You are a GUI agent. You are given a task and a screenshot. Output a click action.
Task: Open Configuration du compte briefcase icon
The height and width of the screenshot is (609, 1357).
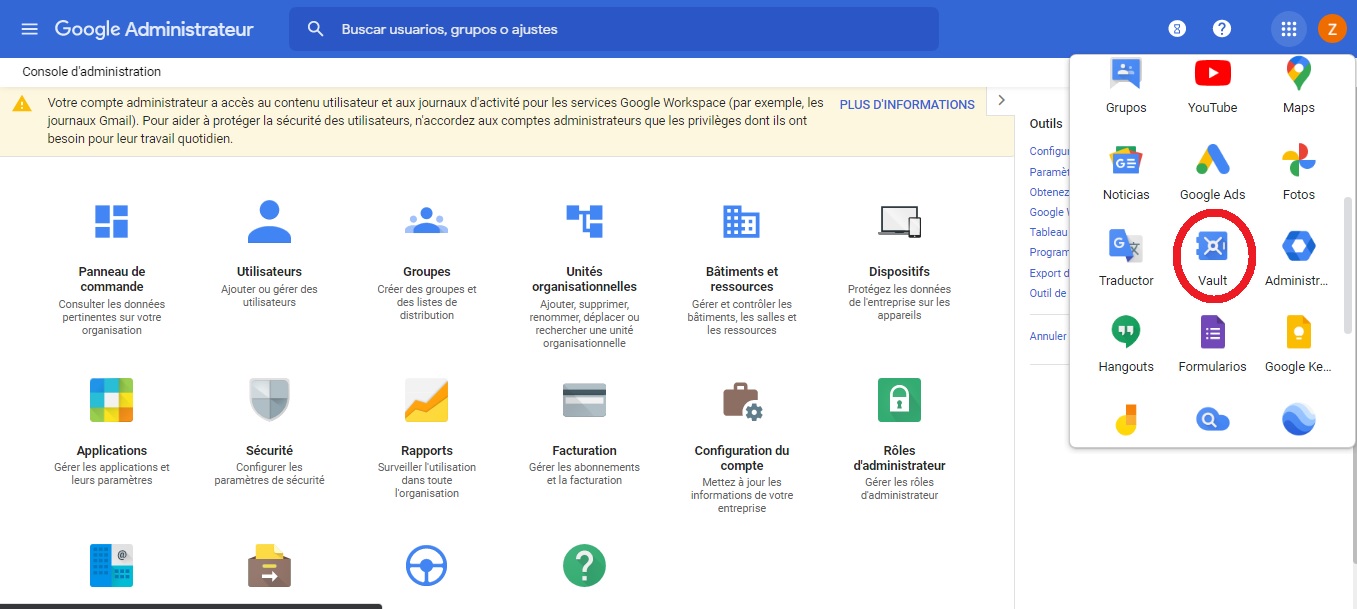741,401
